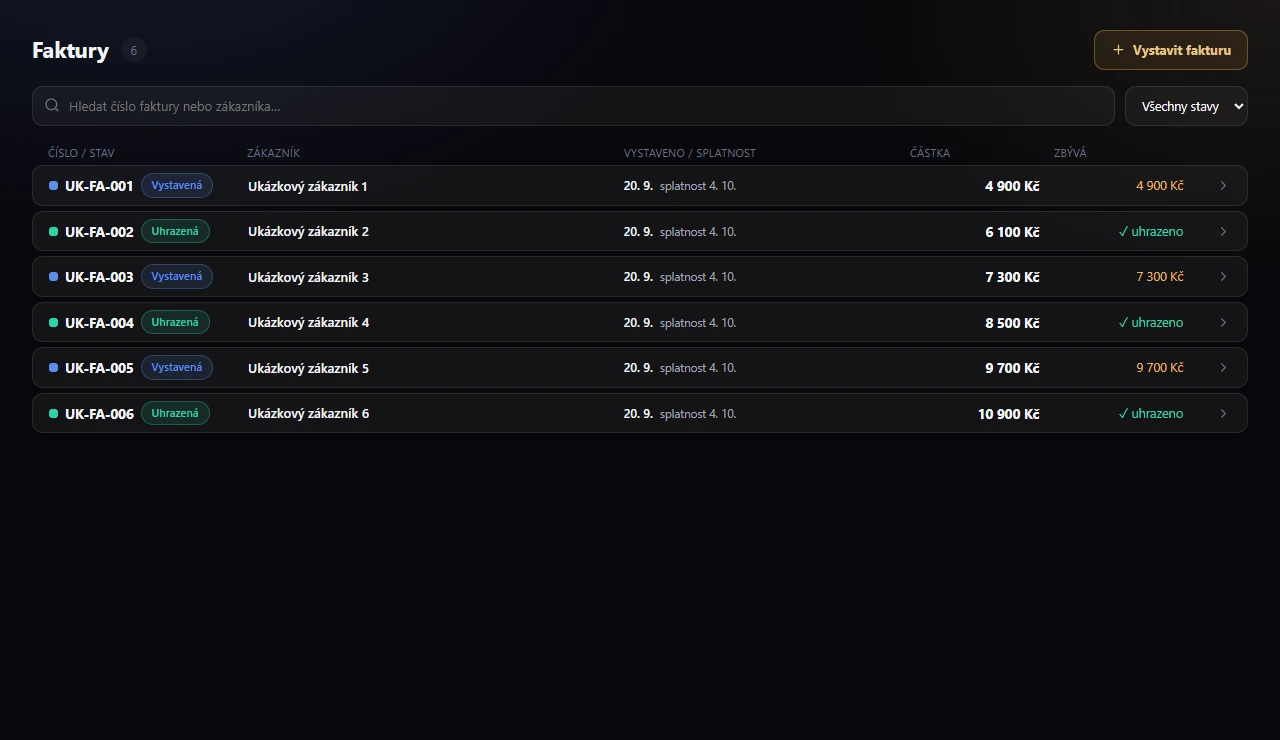Screen dimensions: 1280x740
Task: Select invoice number UK-FA-001
Action: (x=99, y=186)
